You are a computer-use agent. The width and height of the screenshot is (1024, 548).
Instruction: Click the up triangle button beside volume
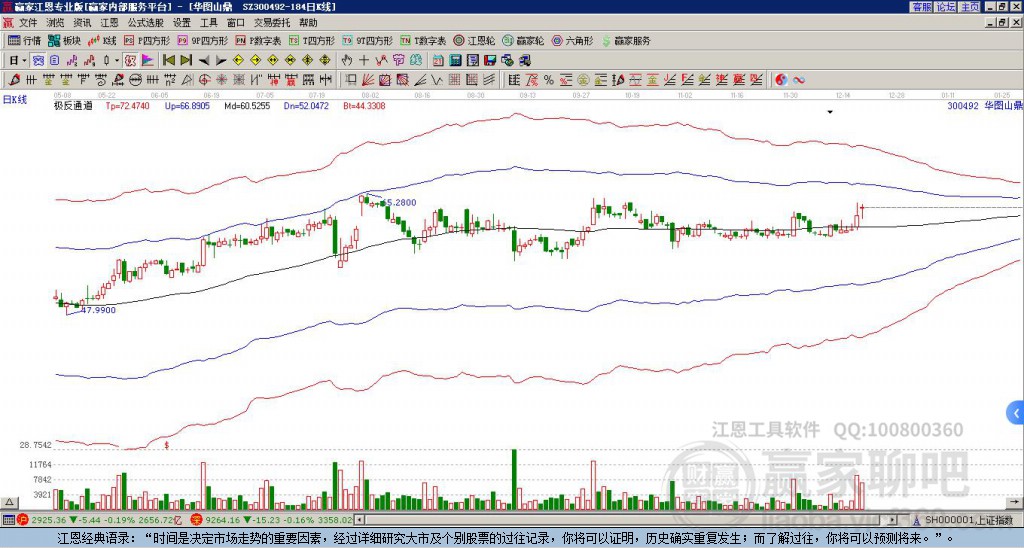point(9,502)
